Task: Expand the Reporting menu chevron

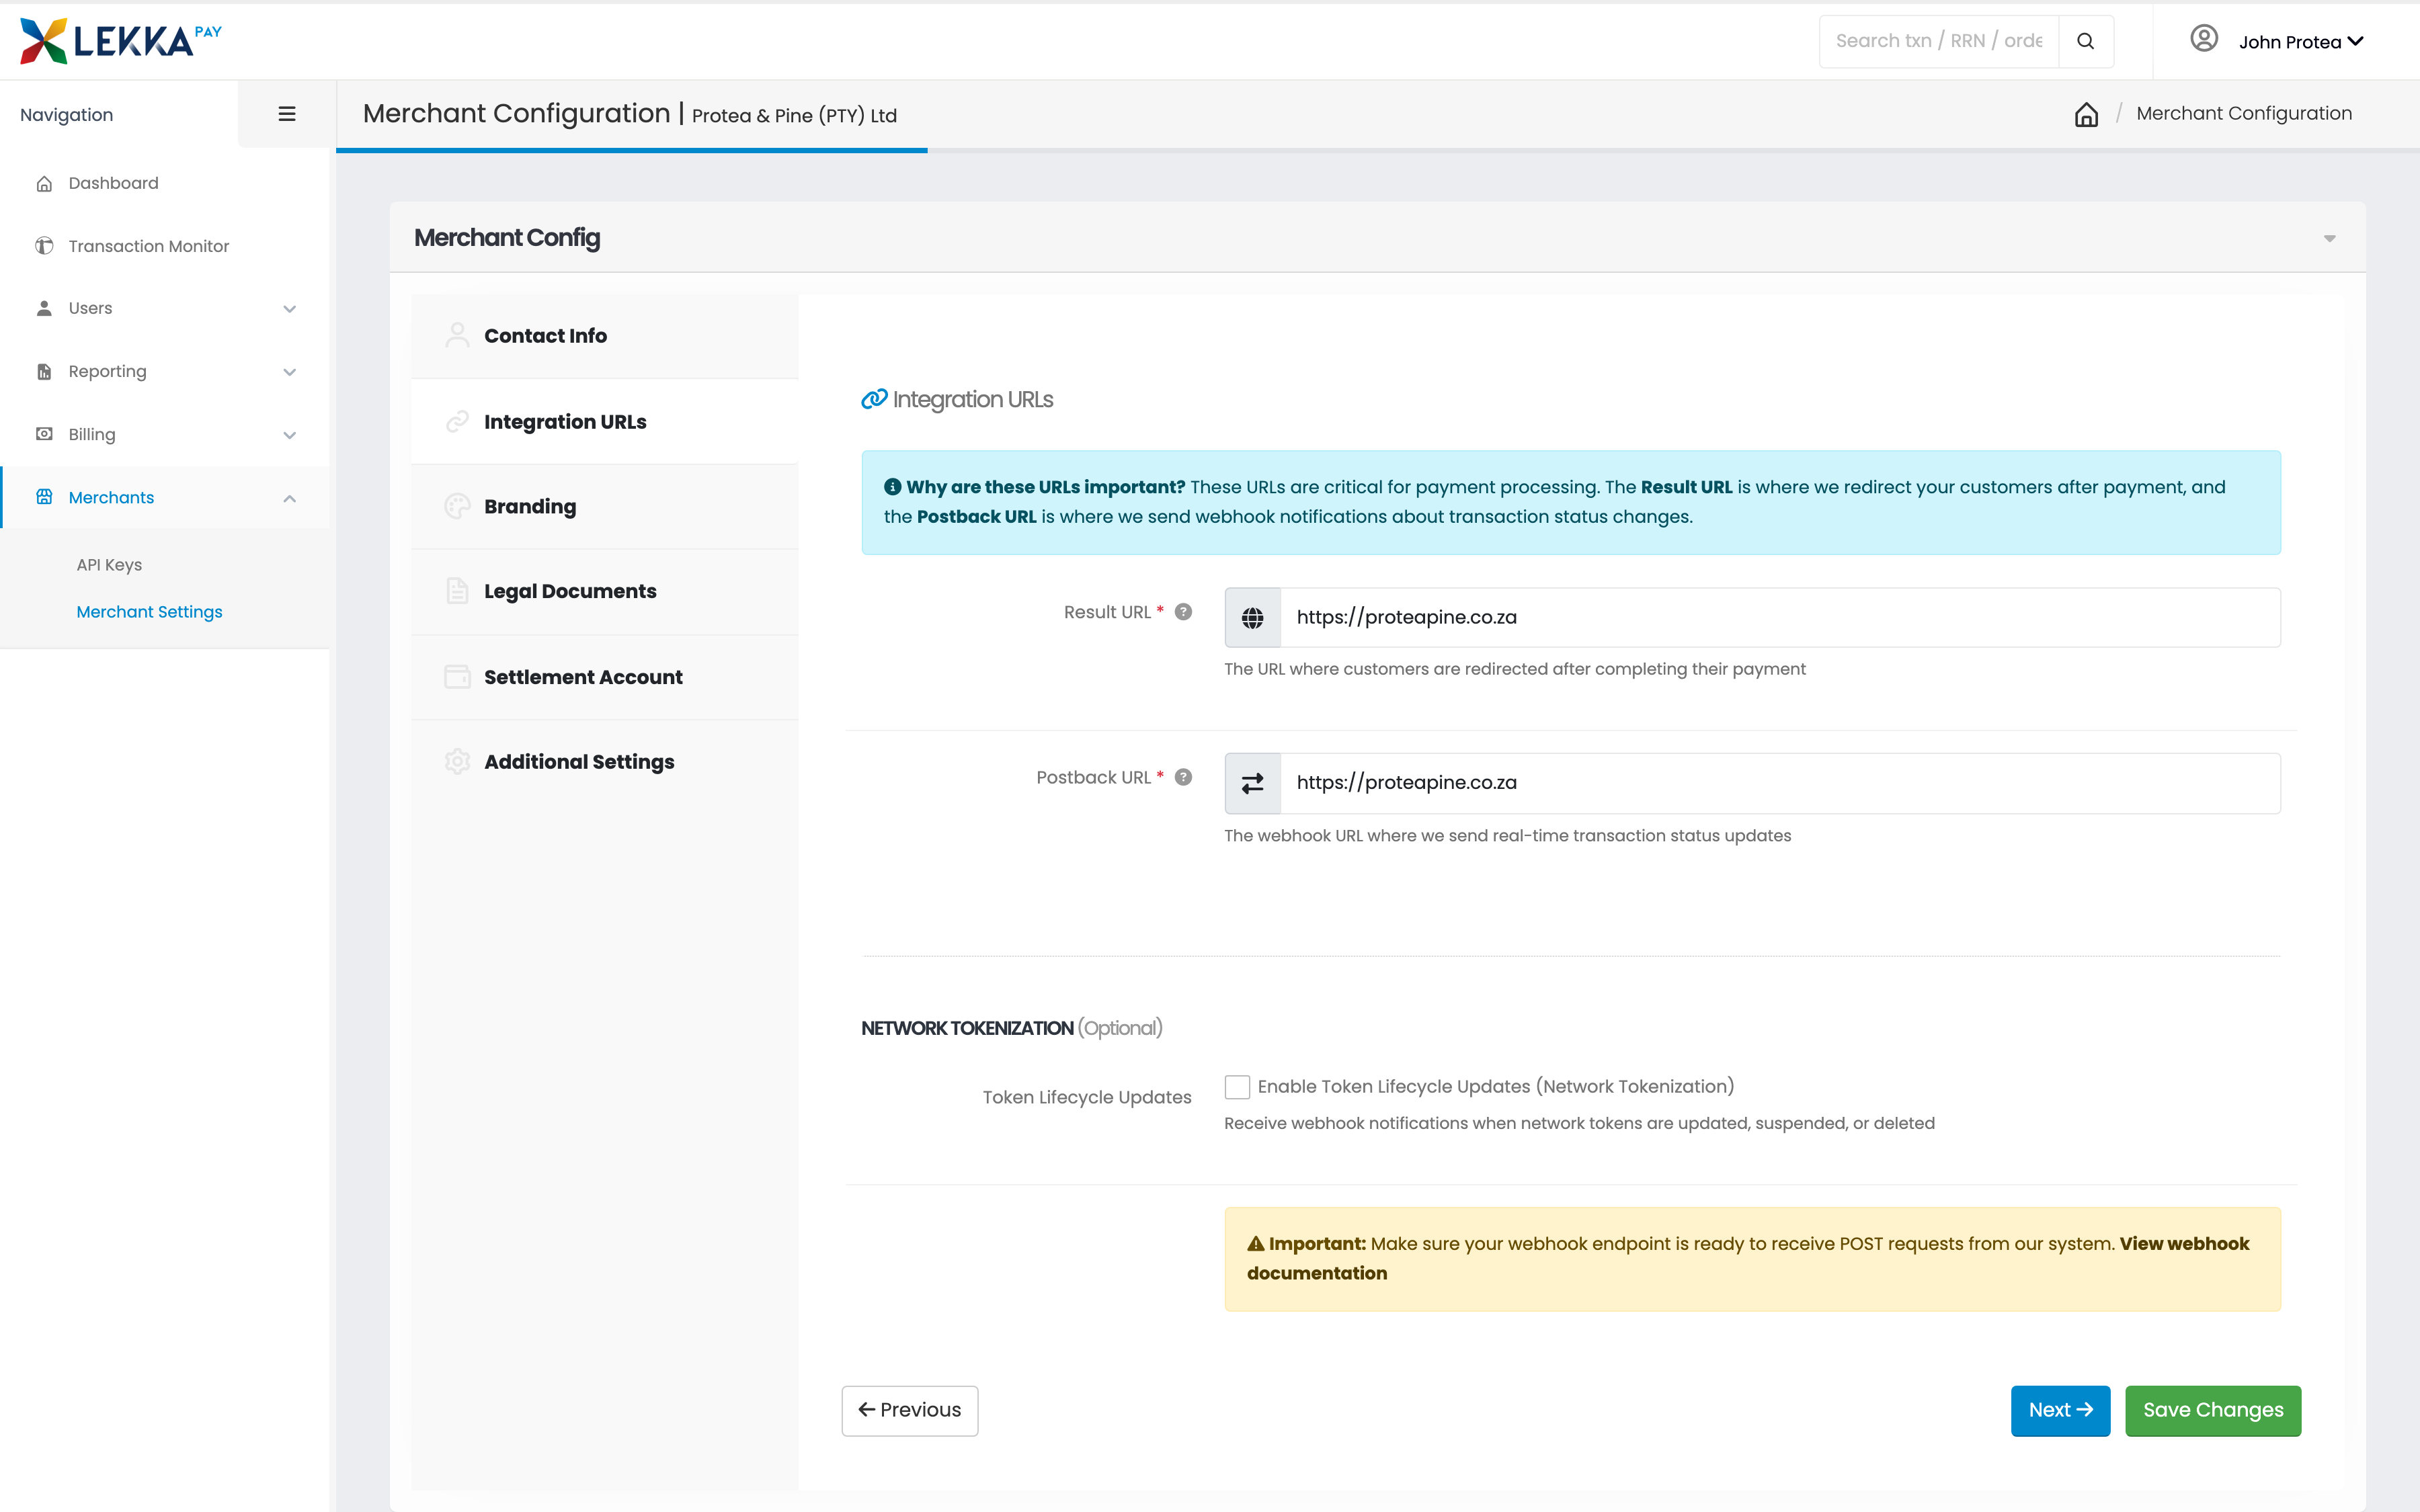Action: pos(289,372)
